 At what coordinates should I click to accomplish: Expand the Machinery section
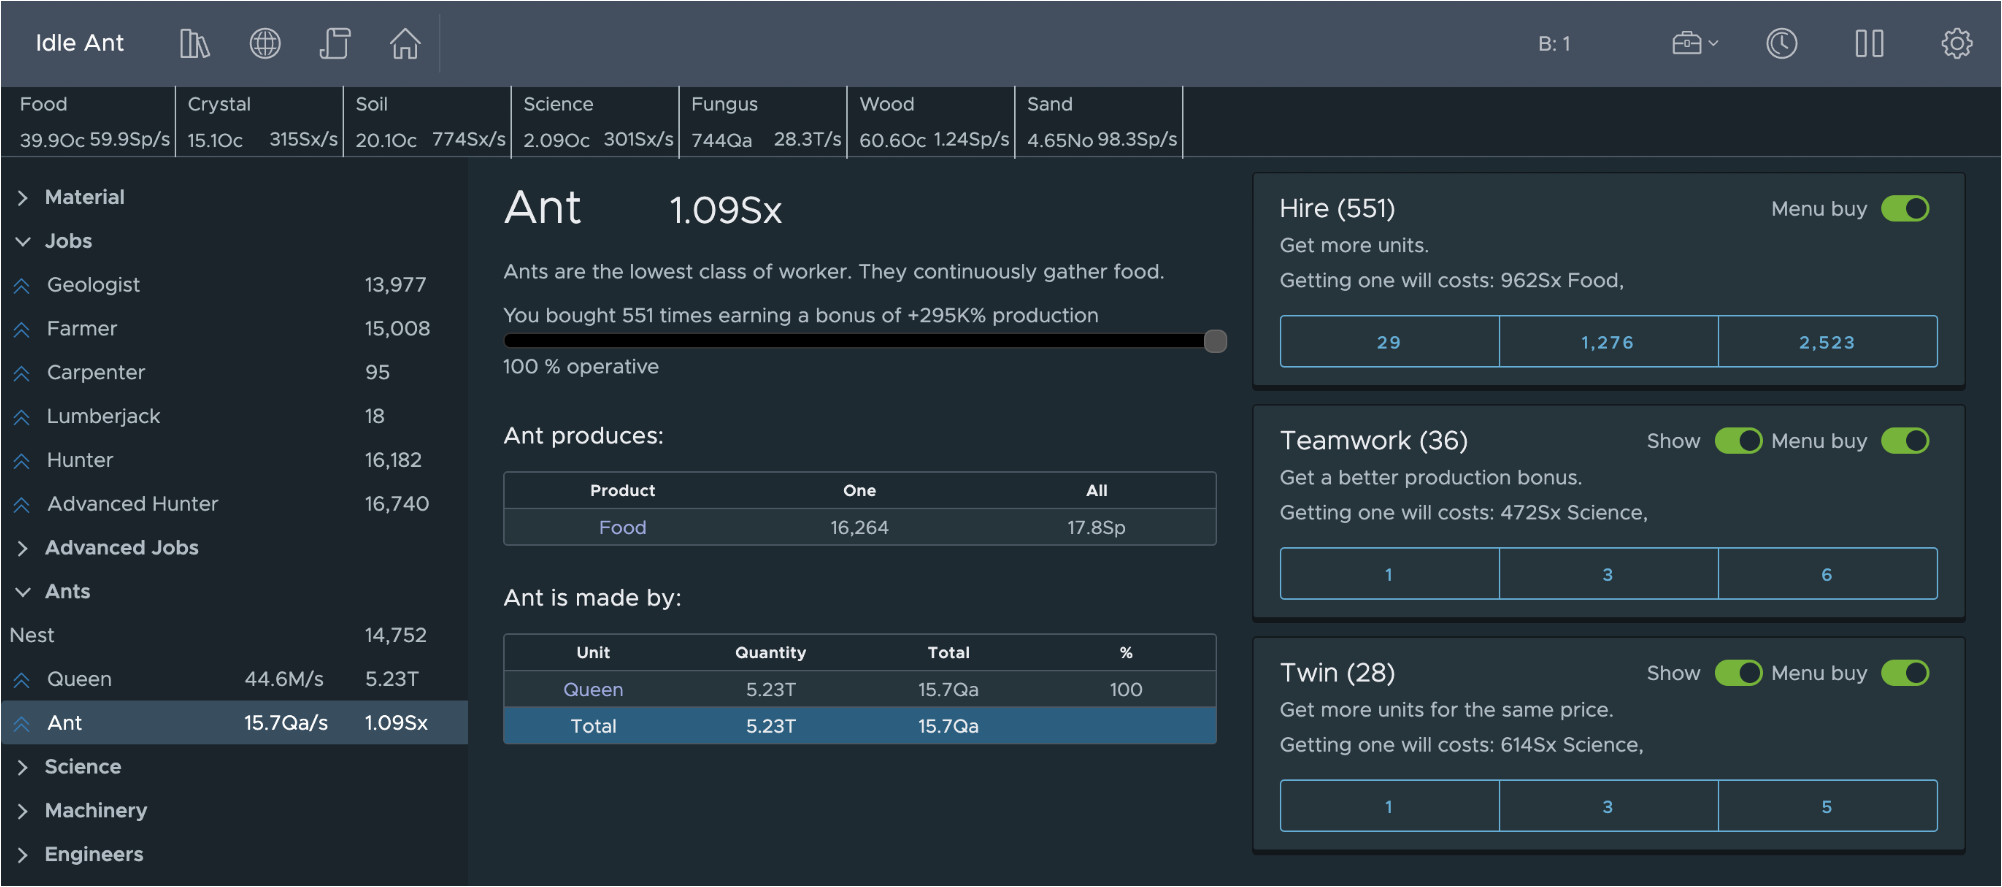pyautogui.click(x=22, y=811)
